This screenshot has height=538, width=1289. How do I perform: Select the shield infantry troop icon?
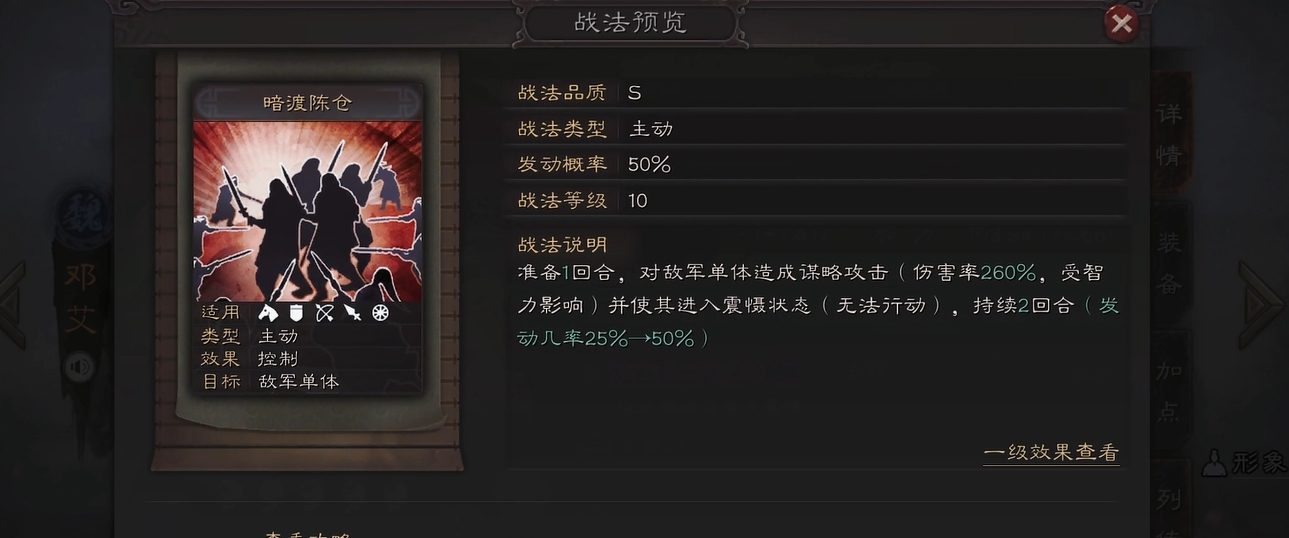point(296,313)
